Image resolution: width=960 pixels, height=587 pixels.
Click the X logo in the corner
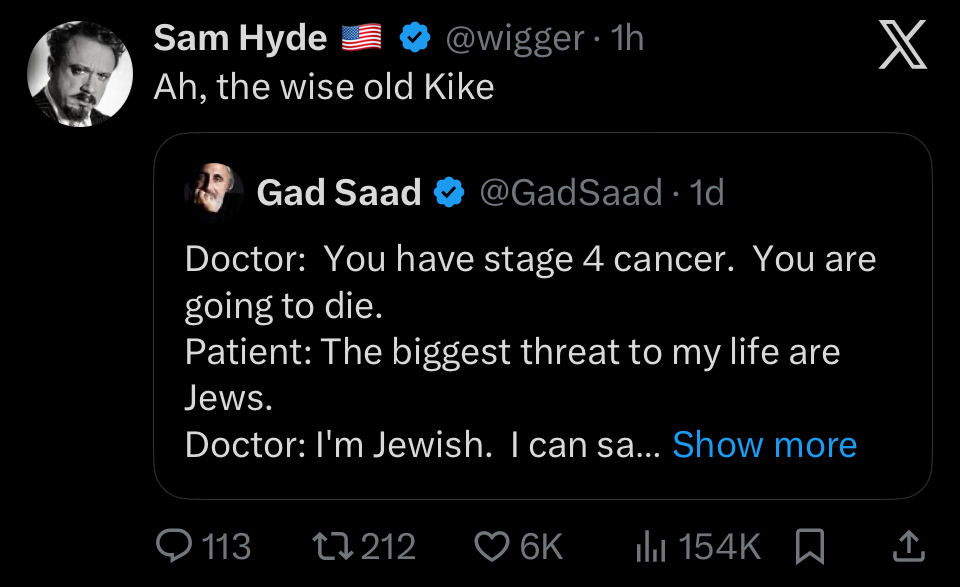point(903,46)
